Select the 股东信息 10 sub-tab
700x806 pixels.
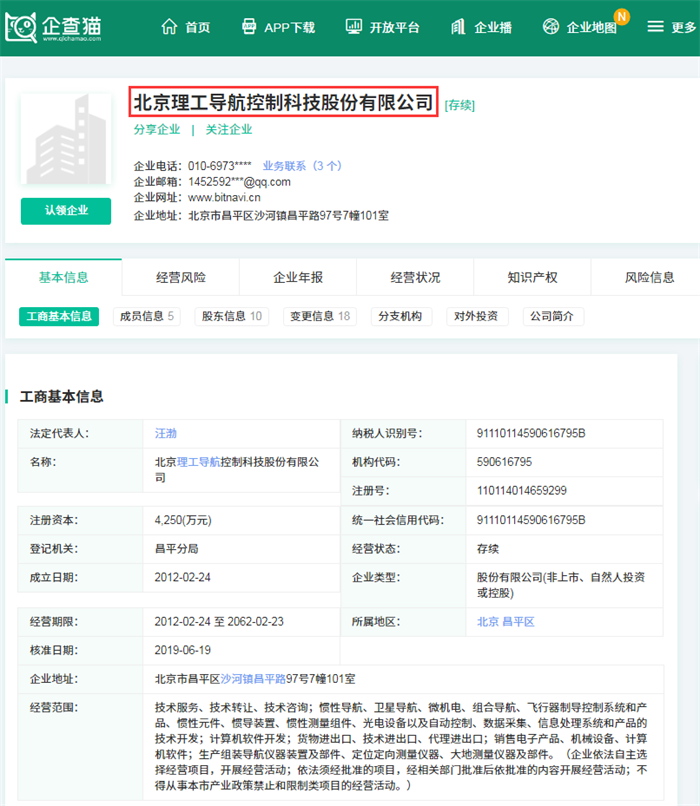click(232, 316)
